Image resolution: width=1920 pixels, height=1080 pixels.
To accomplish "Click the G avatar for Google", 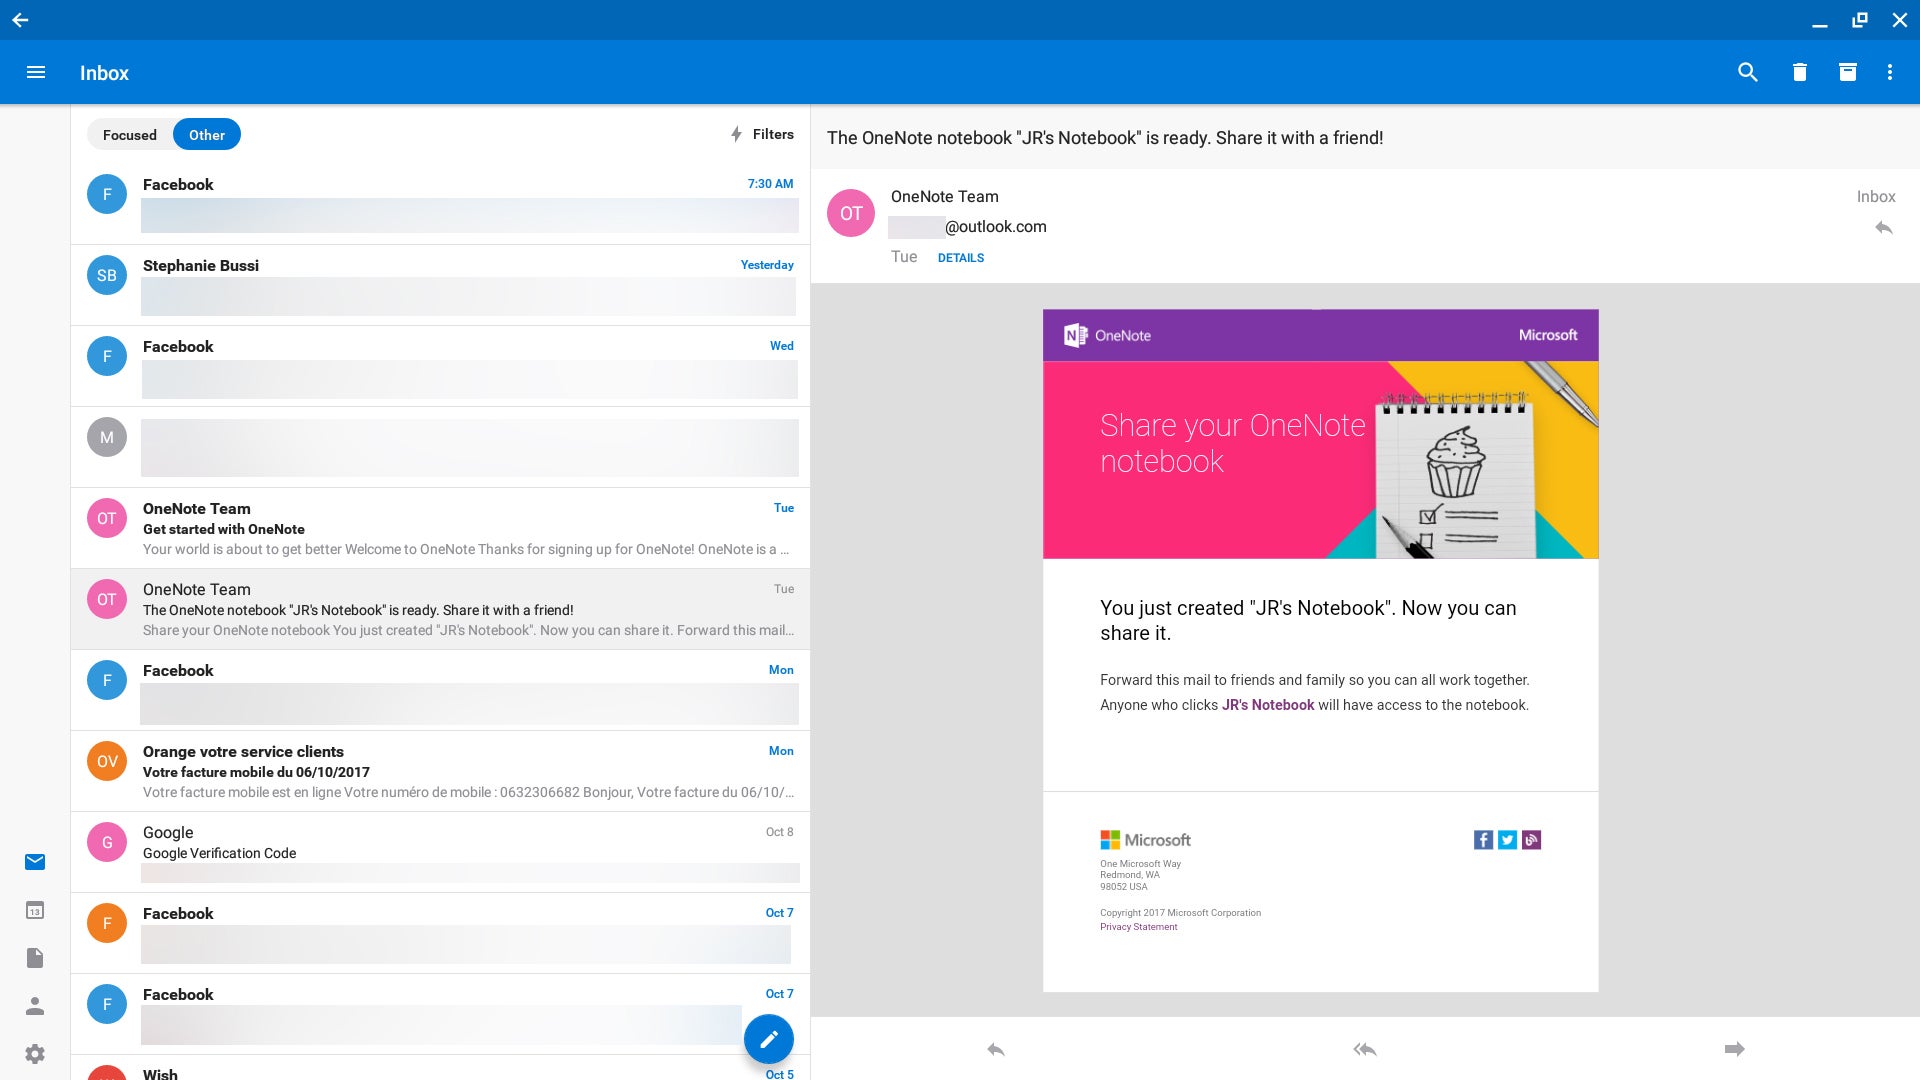I will (107, 842).
